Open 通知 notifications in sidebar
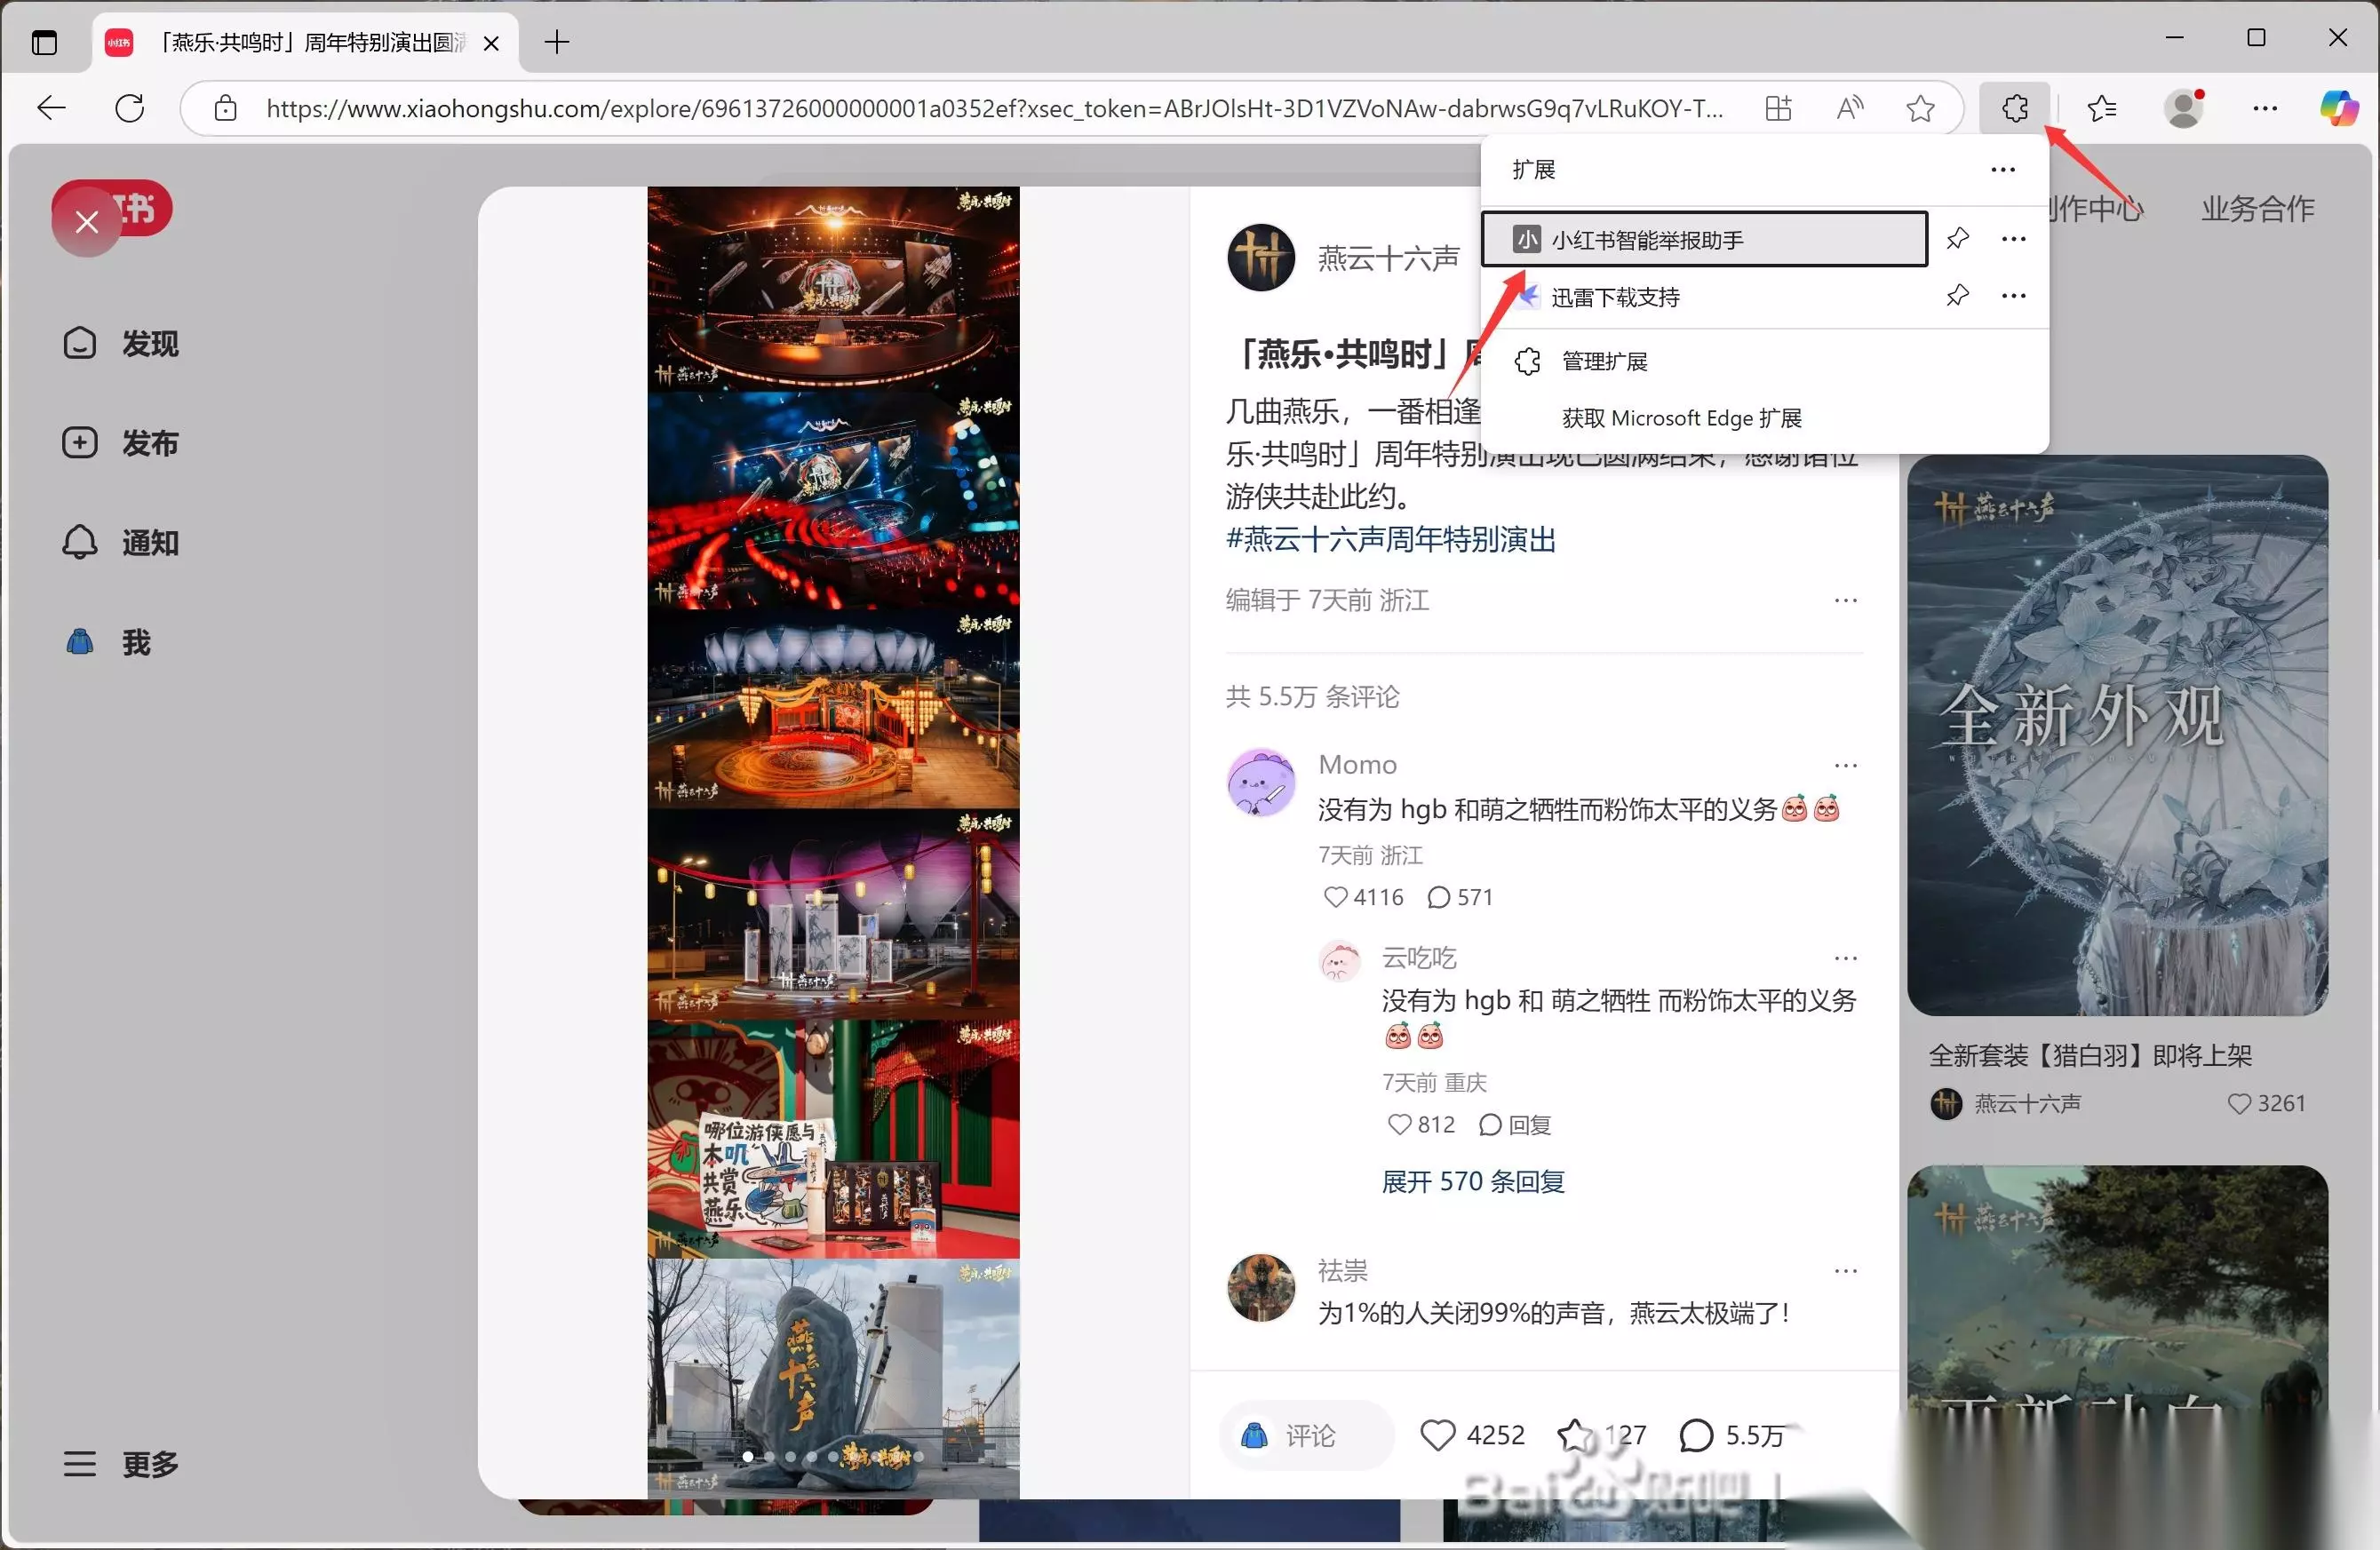This screenshot has width=2380, height=1550. point(121,542)
